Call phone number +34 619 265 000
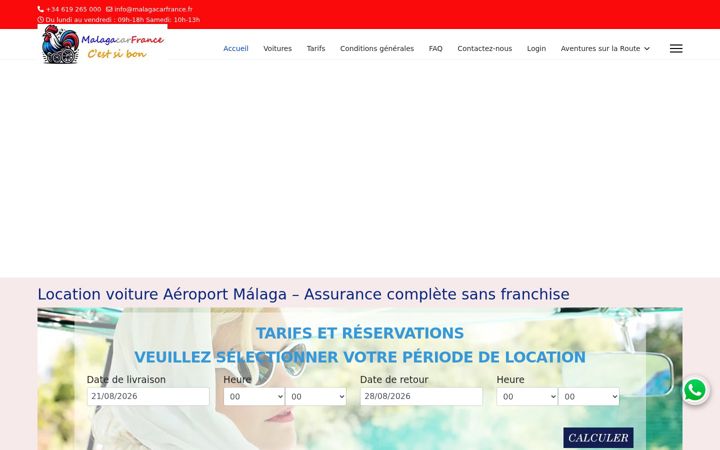 73,9
